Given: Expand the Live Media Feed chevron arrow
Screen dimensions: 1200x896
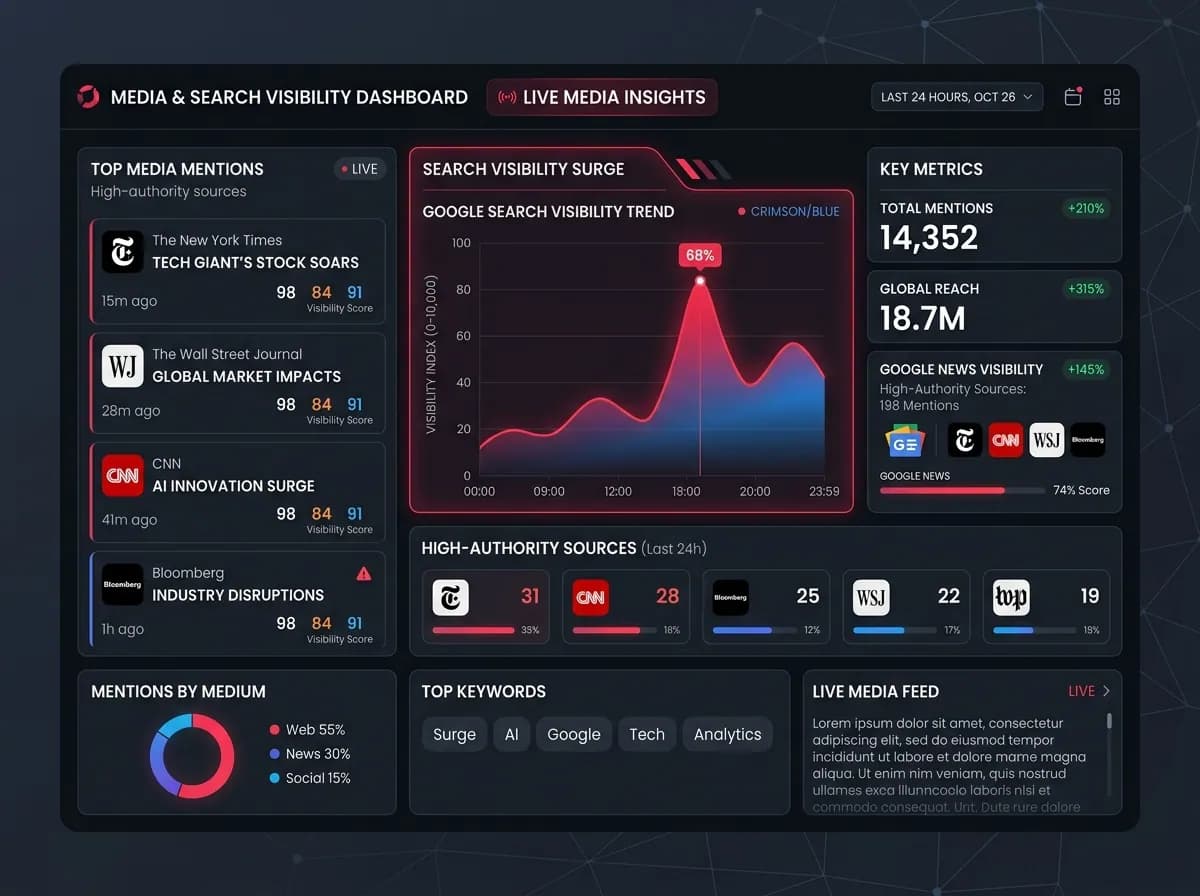Looking at the screenshot, I should point(1106,691).
